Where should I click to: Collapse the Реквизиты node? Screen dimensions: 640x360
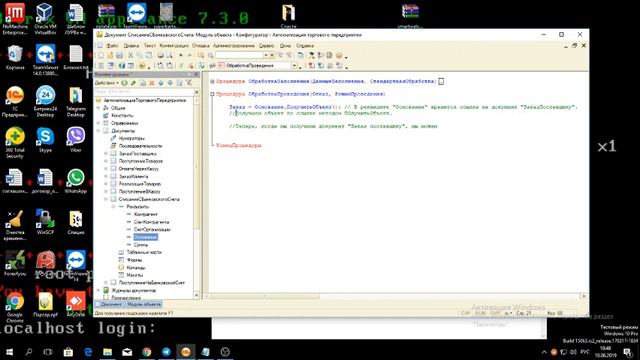[114, 207]
